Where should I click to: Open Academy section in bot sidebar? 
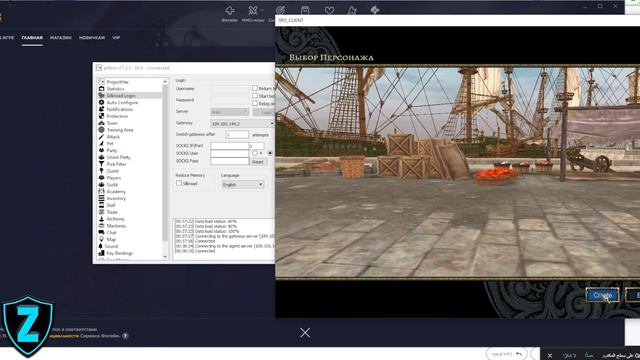click(116, 191)
